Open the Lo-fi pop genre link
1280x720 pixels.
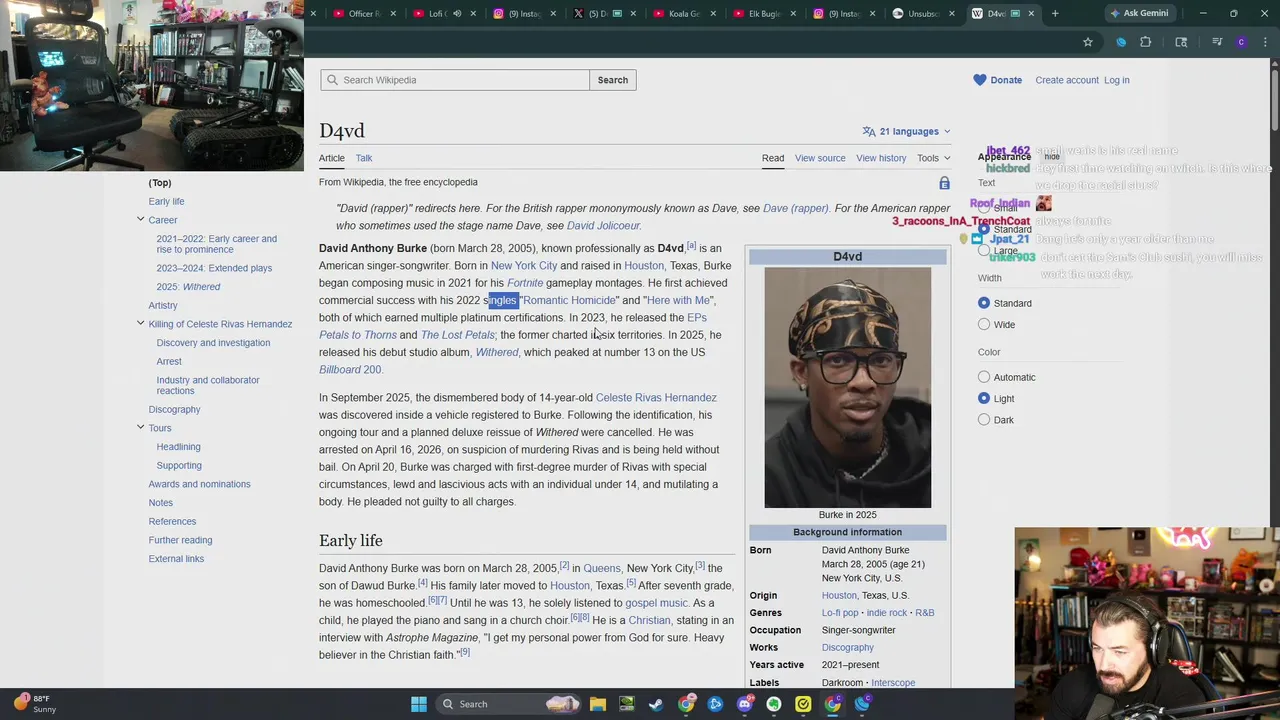840,613
